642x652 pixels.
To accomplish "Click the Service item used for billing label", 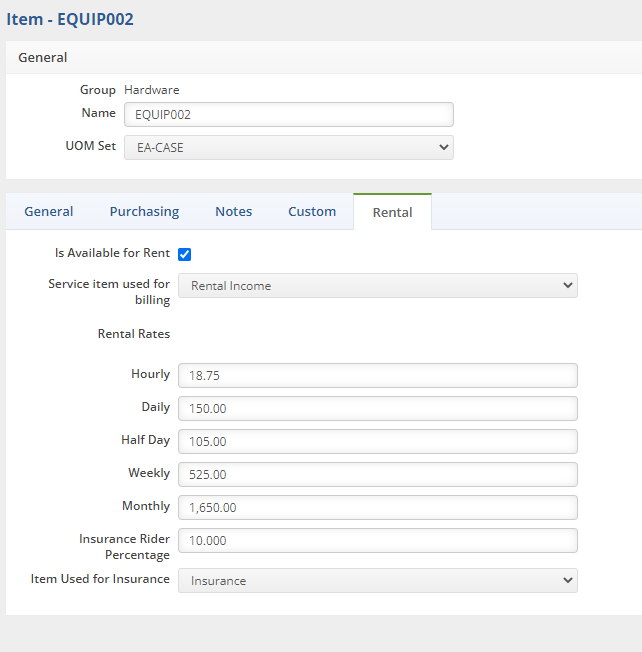I will 109,292.
